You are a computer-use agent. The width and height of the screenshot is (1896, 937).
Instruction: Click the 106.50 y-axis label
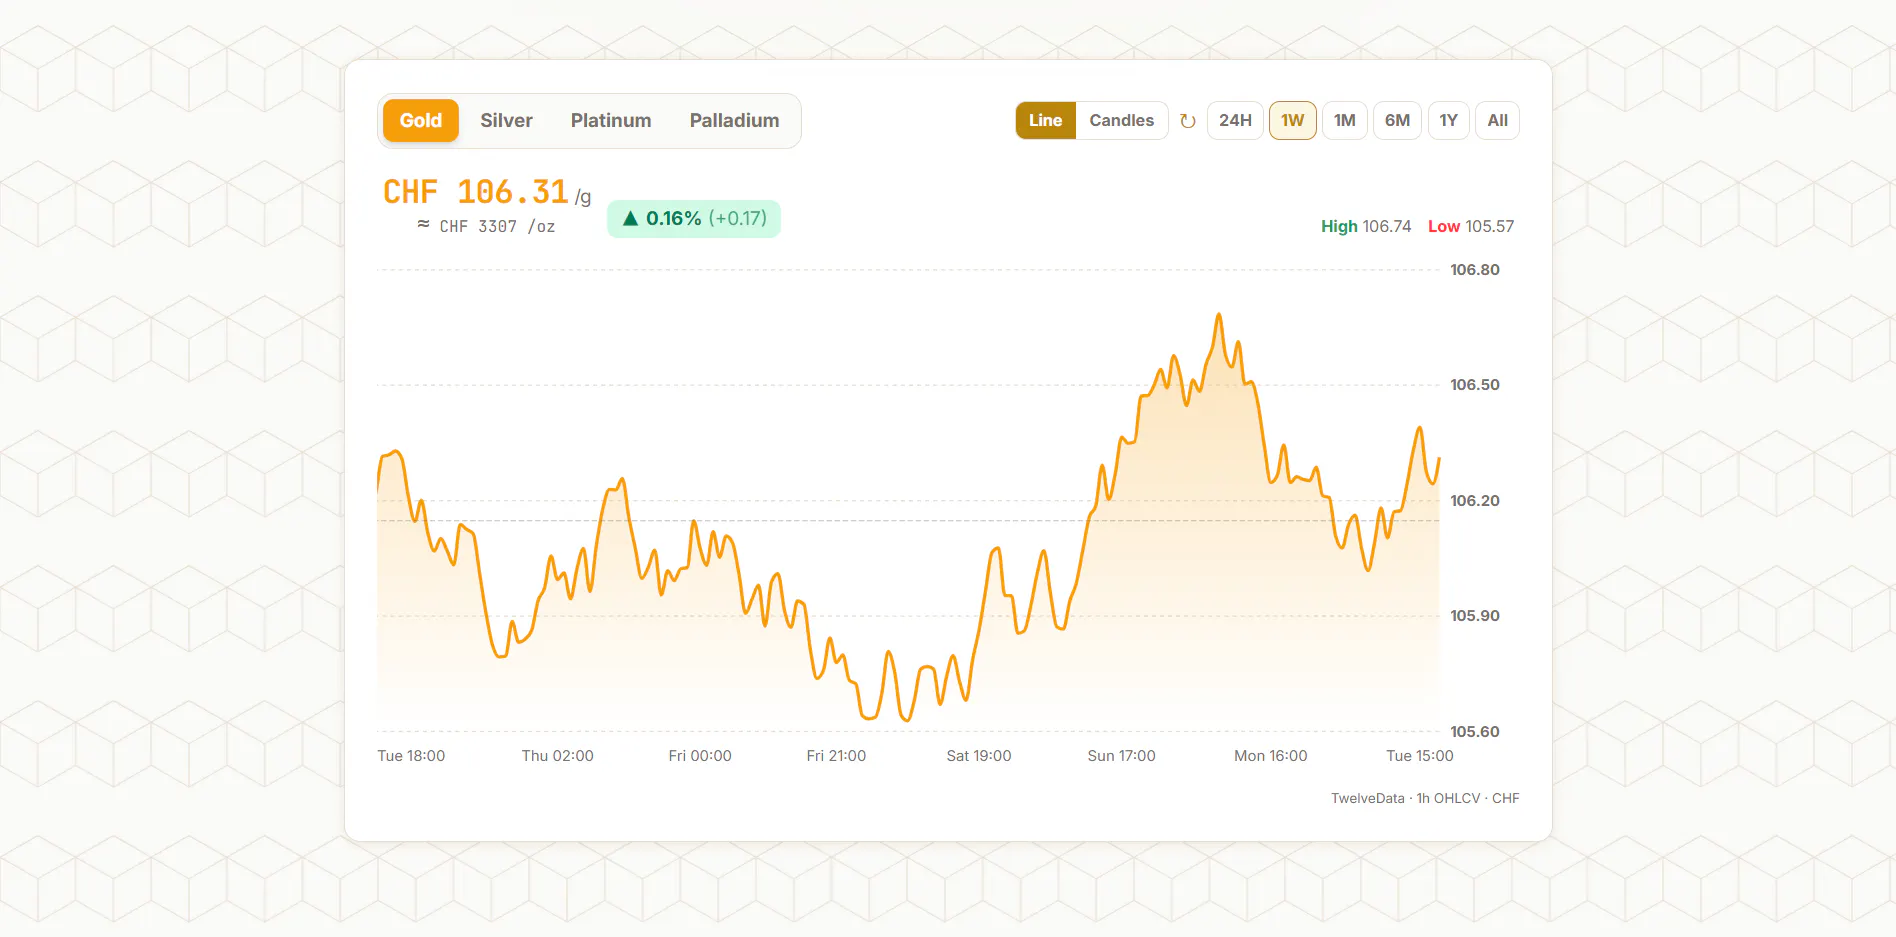[1475, 385]
